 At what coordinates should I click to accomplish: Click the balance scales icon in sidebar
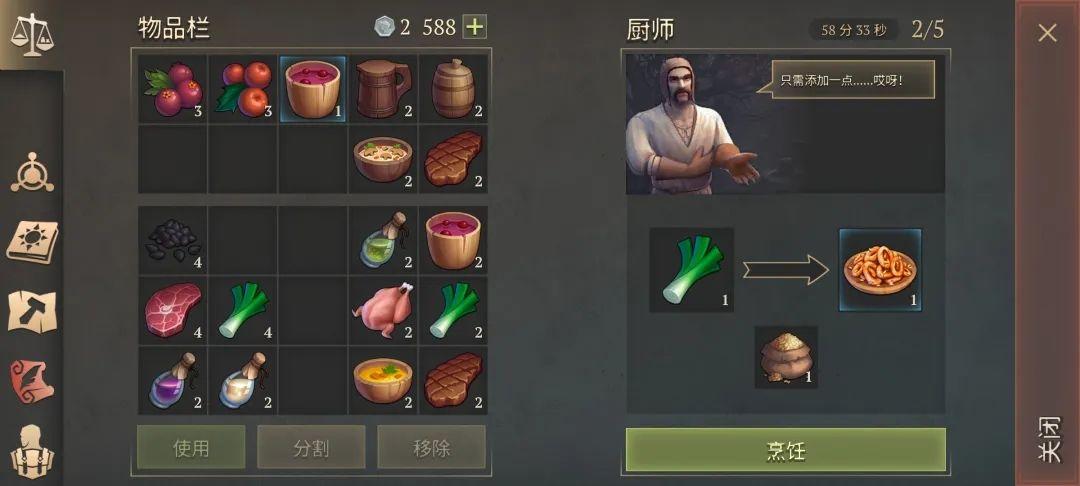coord(32,34)
